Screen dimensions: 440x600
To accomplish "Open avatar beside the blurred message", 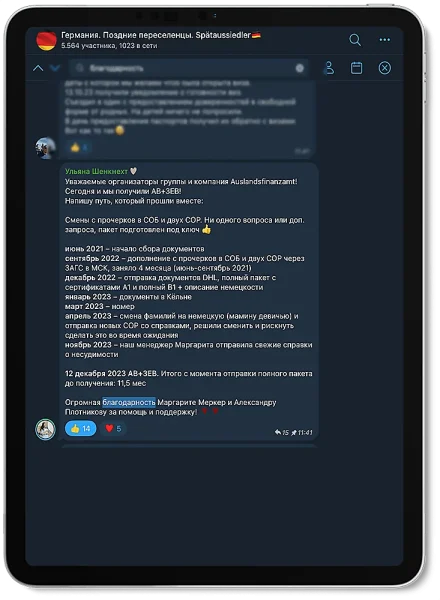I will pos(46,148).
